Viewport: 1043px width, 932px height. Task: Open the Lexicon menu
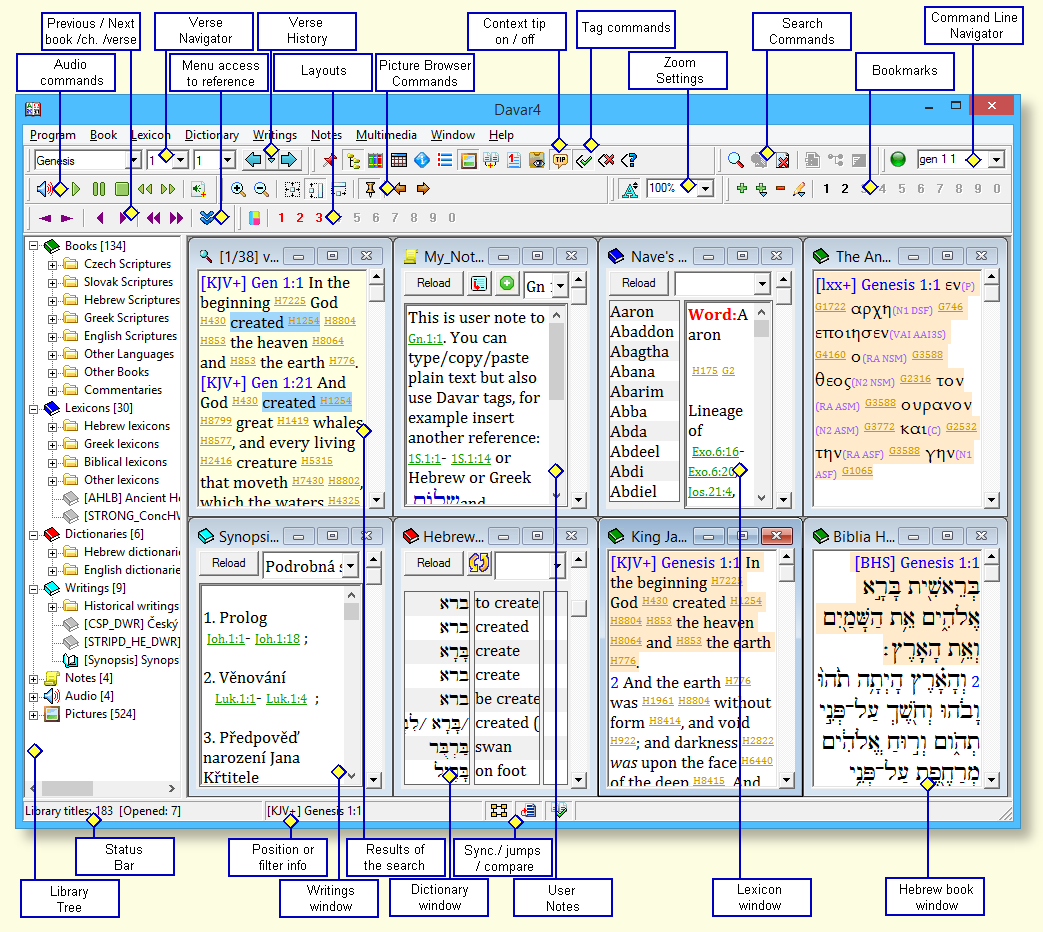[150, 135]
